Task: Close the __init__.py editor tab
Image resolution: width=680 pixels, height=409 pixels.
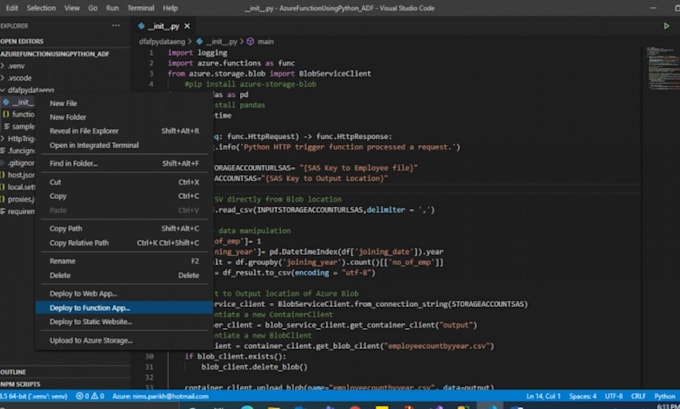Action: coord(187,26)
